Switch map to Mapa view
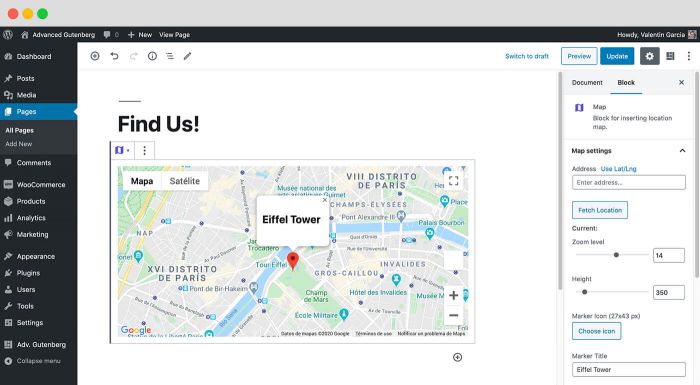The width and height of the screenshot is (700, 385). [x=142, y=181]
